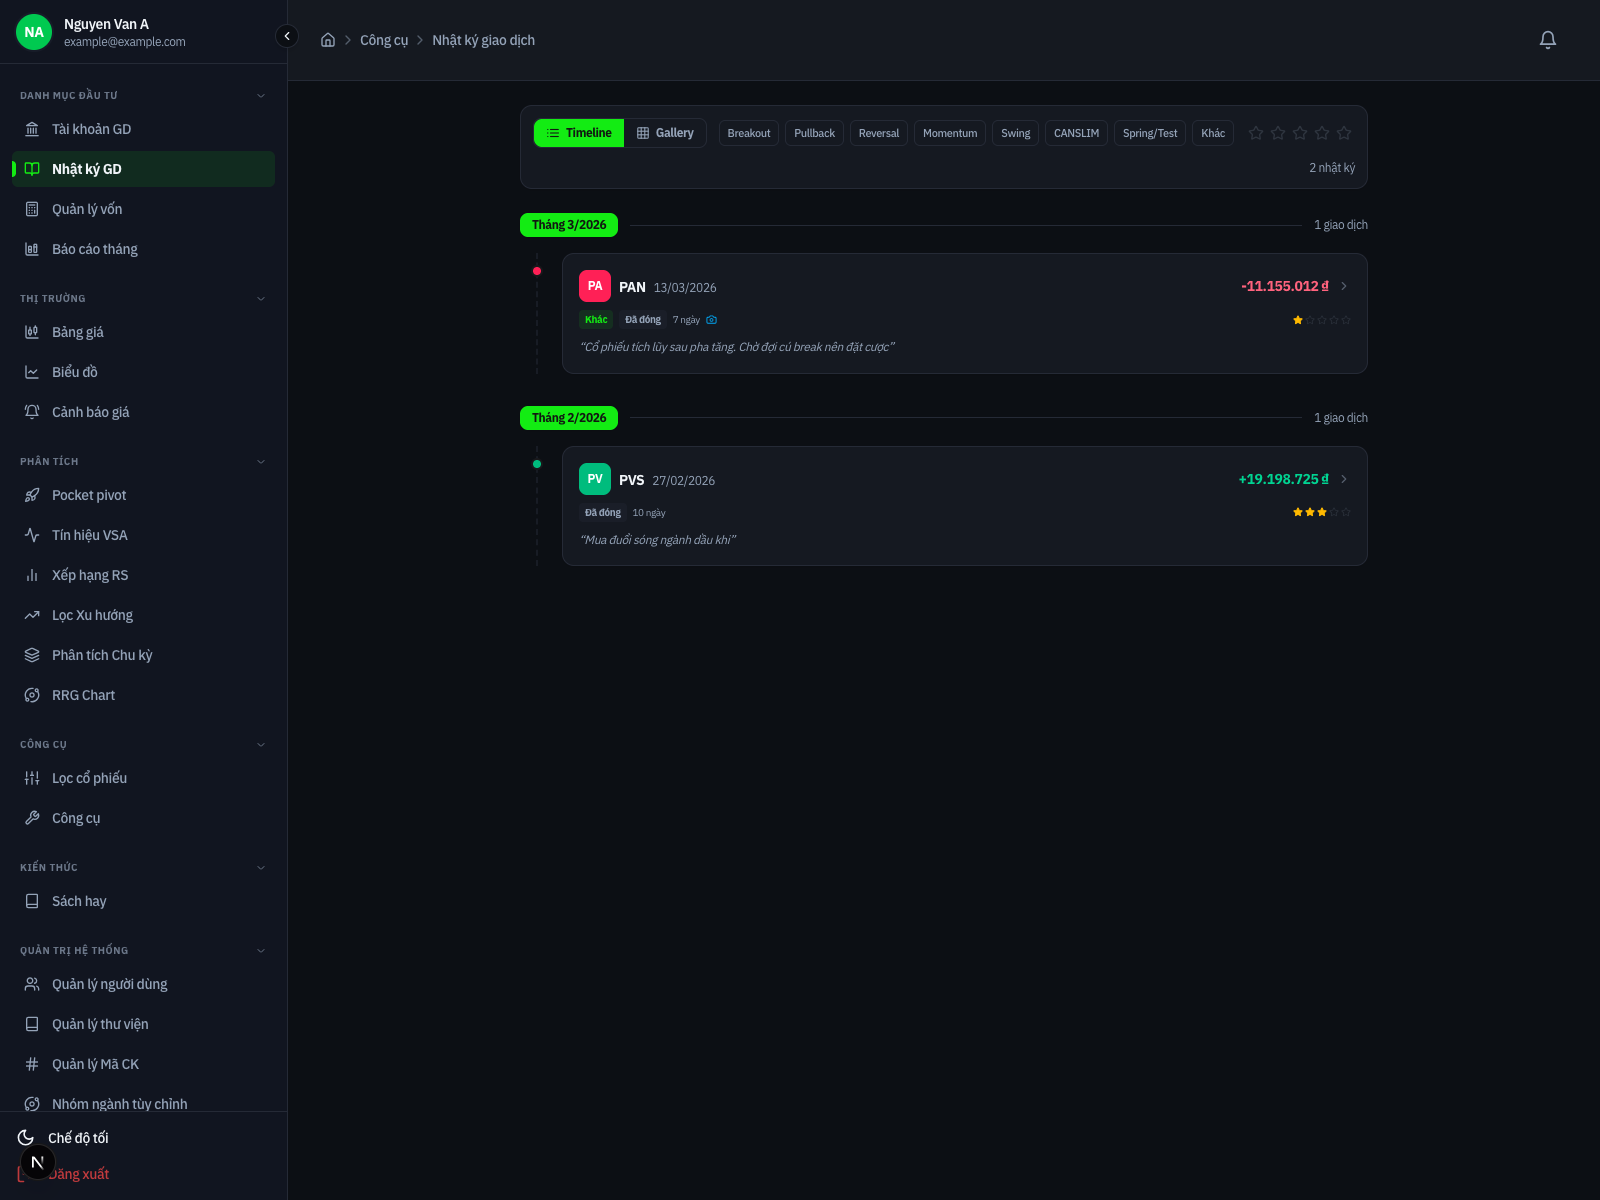Image resolution: width=1600 pixels, height=1200 pixels.
Task: Open RRG Chart in sidebar
Action: [83, 695]
